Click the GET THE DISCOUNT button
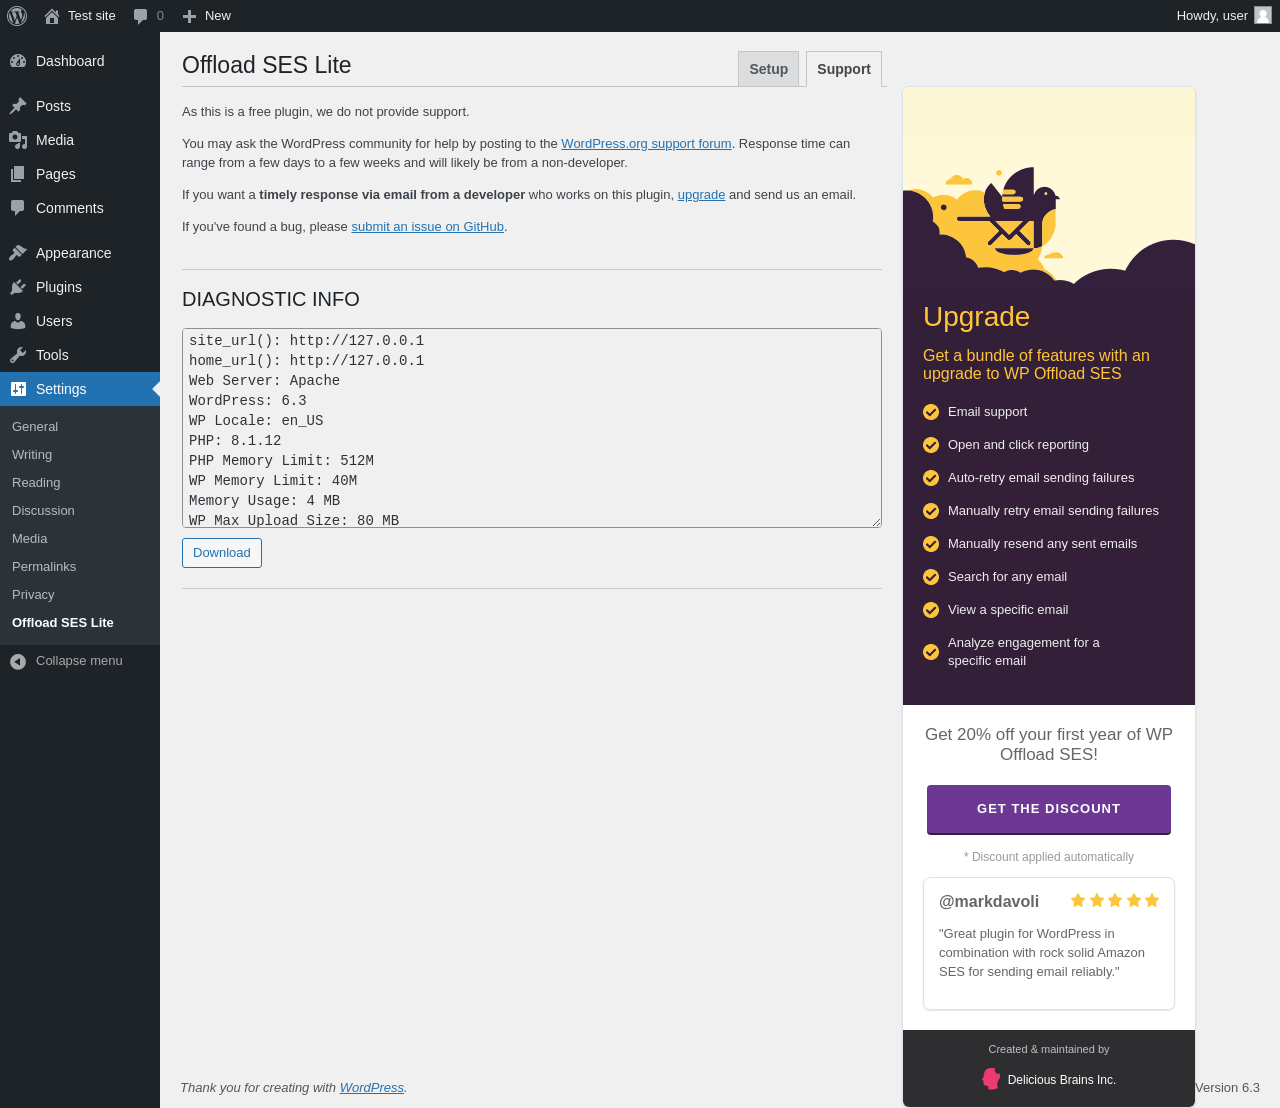This screenshot has height=1108, width=1280. pyautogui.click(x=1049, y=809)
